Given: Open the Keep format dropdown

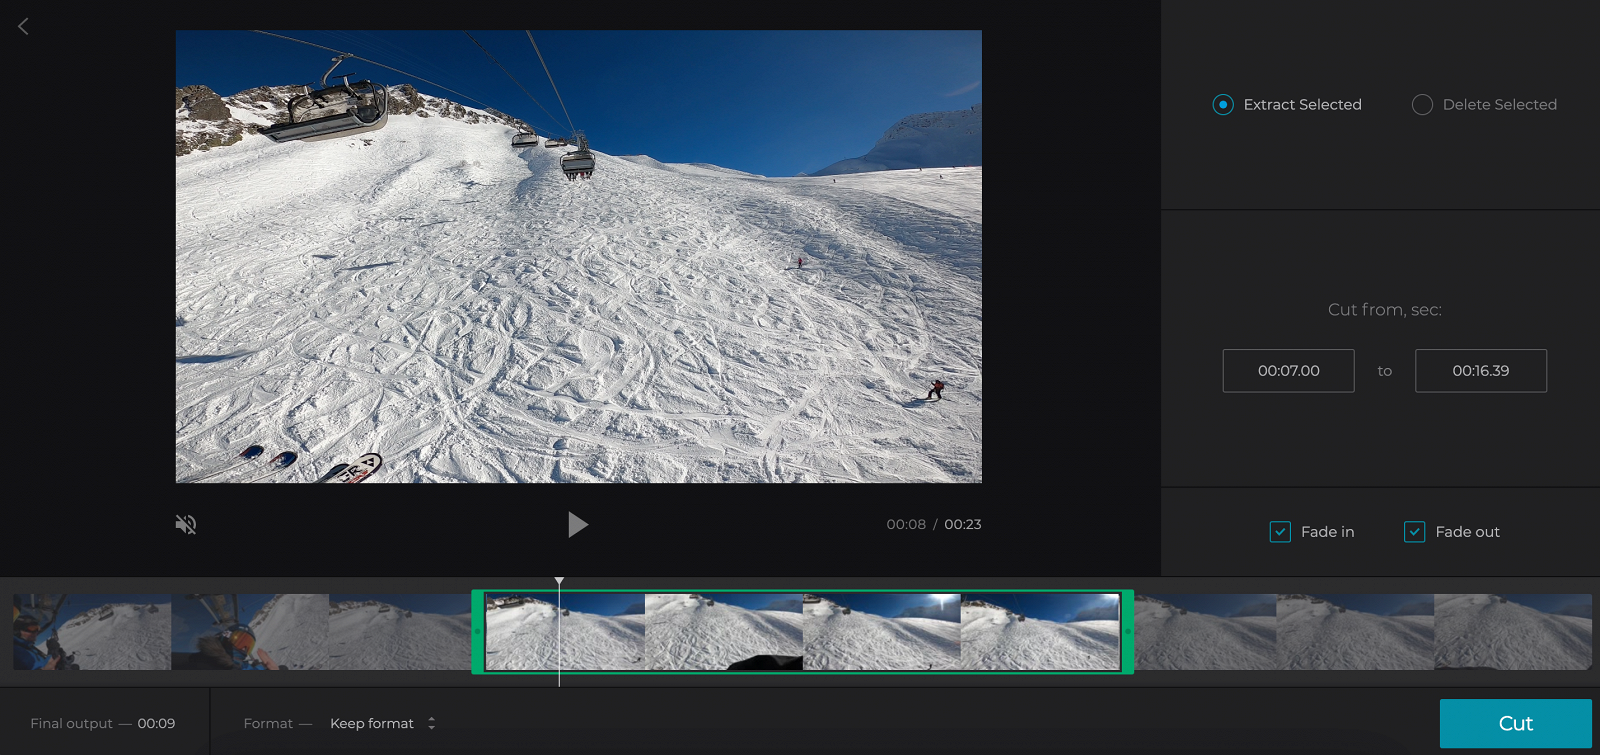Looking at the screenshot, I should (x=372, y=724).
